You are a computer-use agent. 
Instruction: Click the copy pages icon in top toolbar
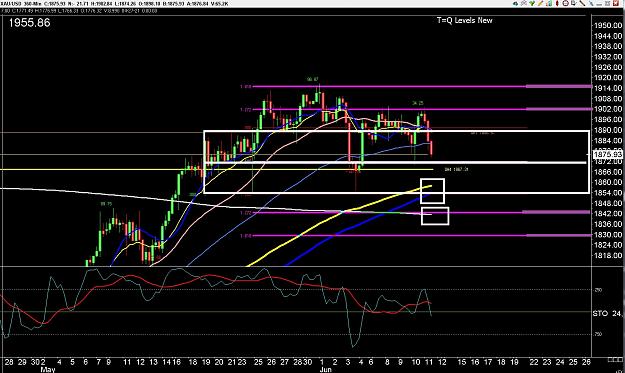(x=574, y=3)
